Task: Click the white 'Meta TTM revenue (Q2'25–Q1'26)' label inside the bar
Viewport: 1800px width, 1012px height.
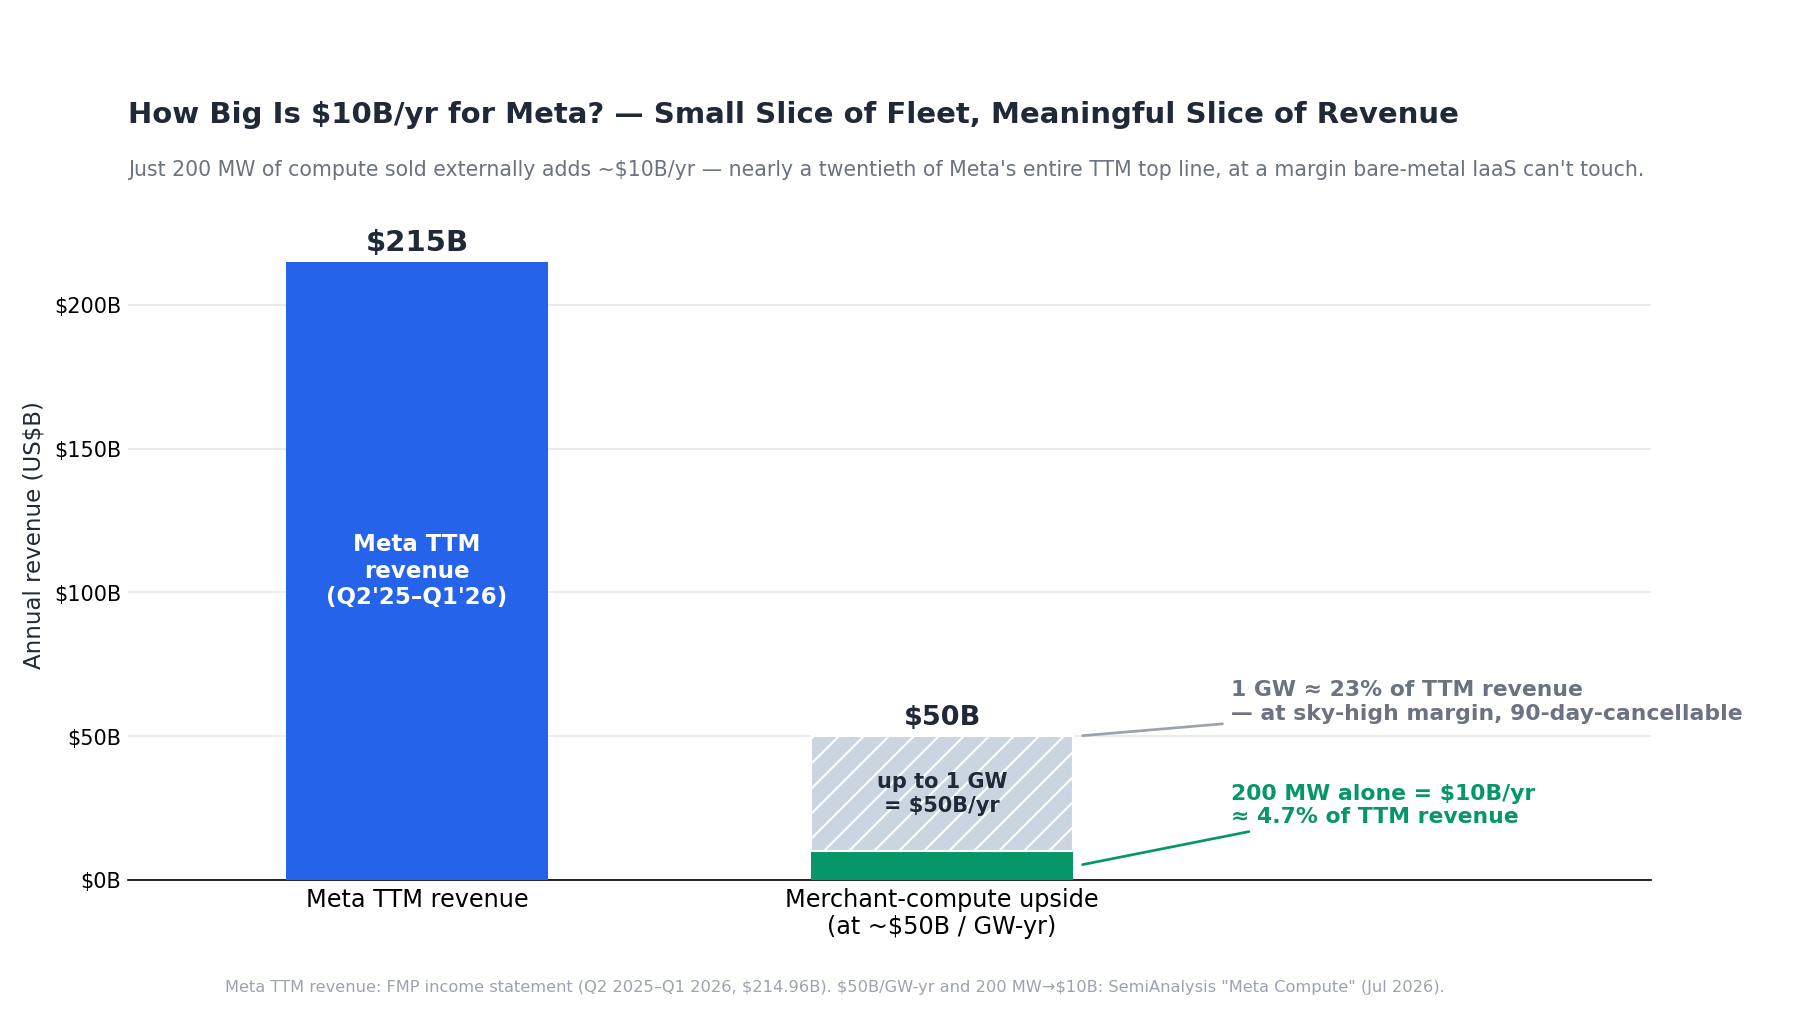Action: [417, 571]
